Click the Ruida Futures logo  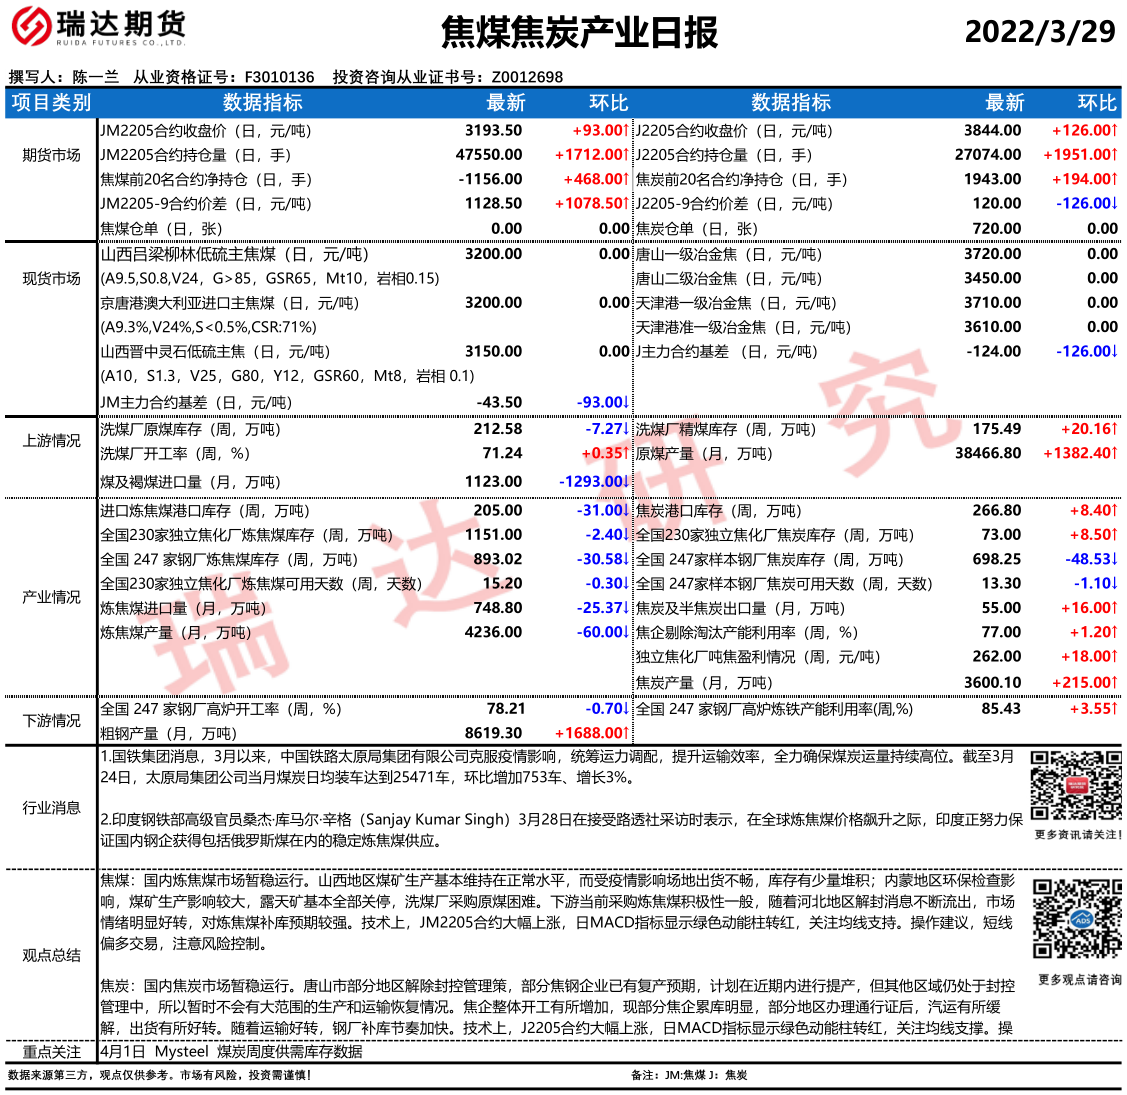[98, 27]
